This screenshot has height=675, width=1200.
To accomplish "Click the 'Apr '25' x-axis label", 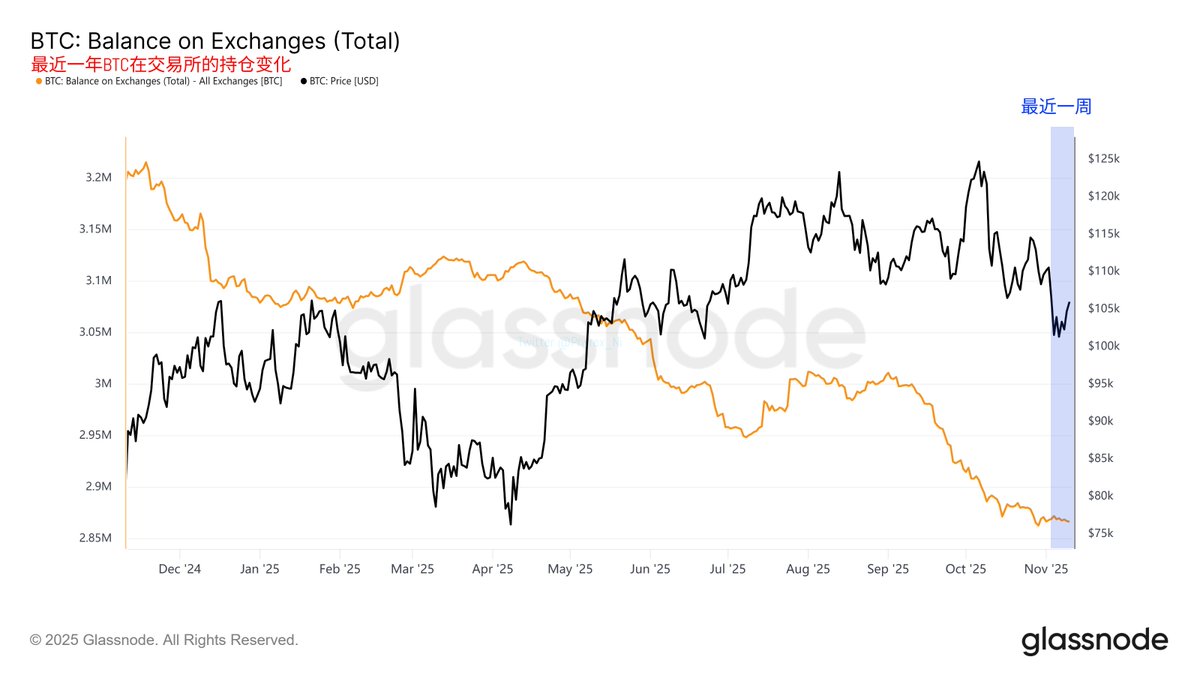I will click(492, 569).
